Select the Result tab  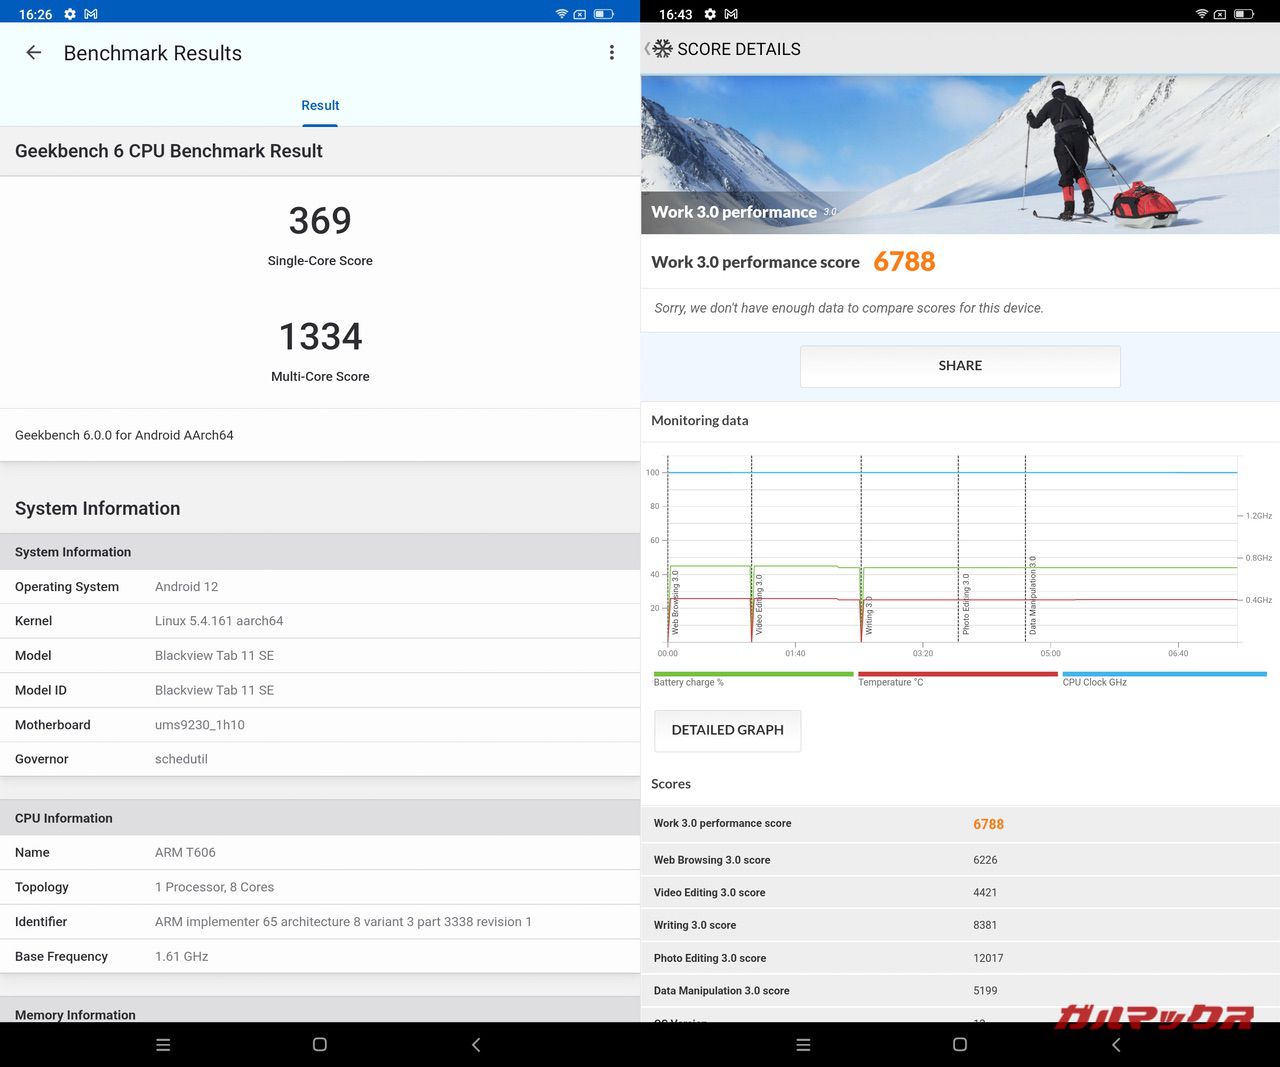(x=320, y=106)
